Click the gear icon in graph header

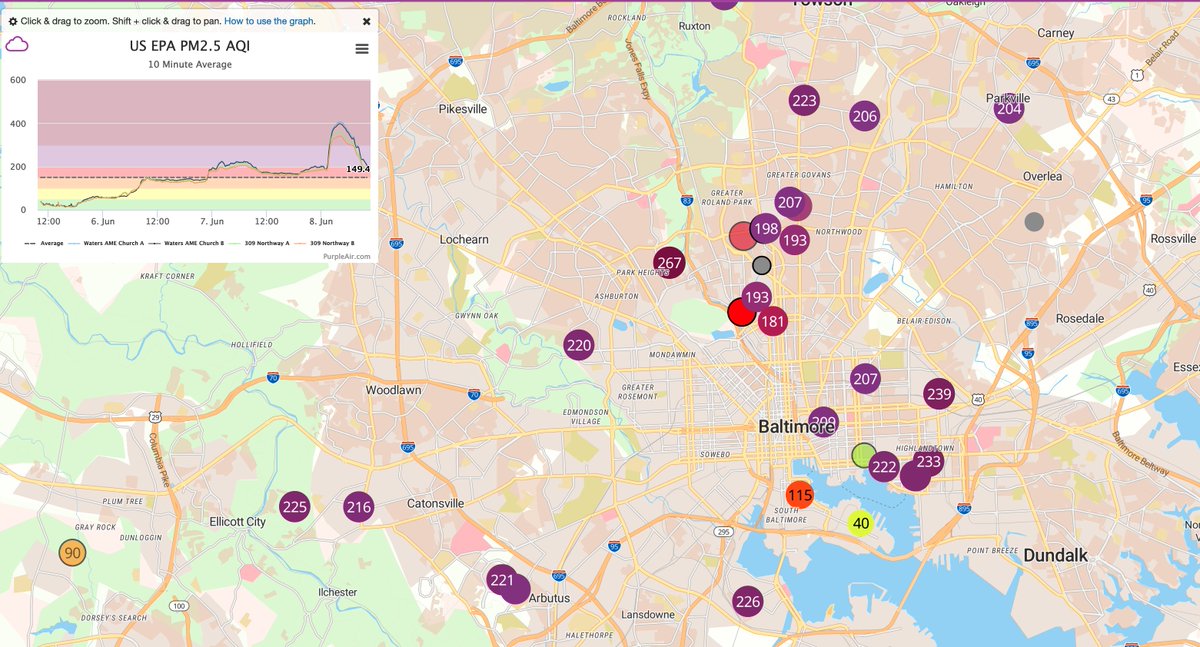[12, 21]
